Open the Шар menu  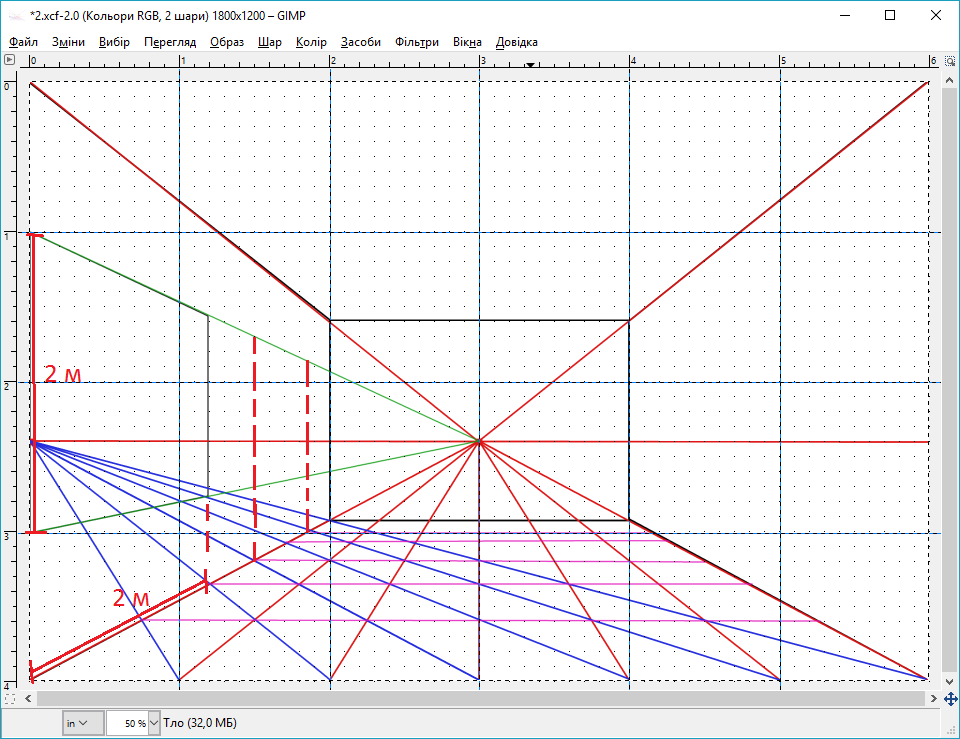(270, 42)
